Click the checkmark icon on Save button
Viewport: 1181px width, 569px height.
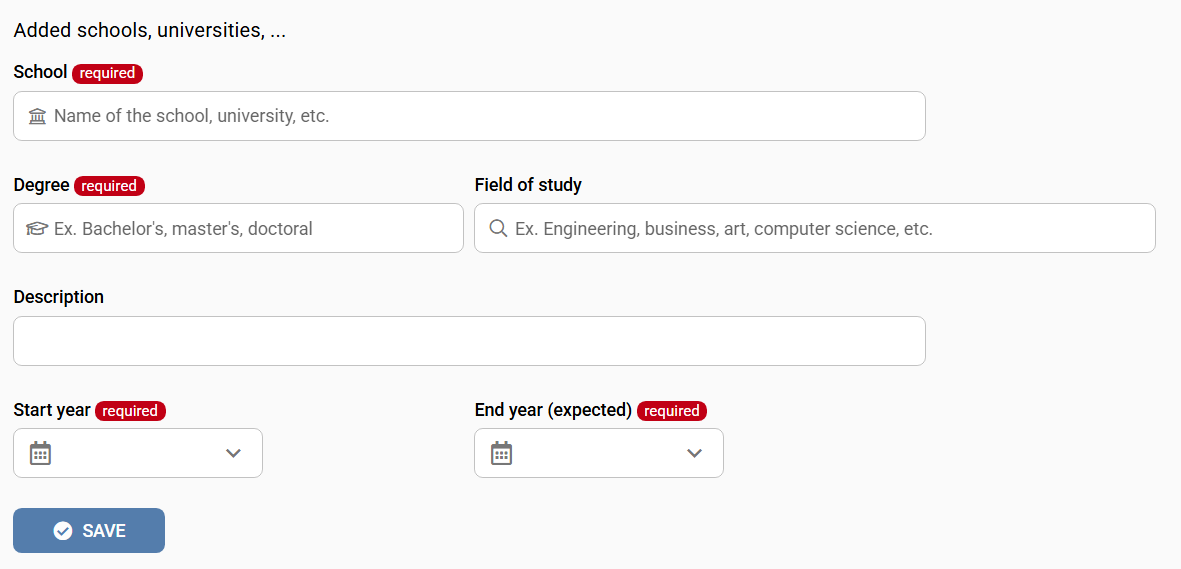coord(63,531)
